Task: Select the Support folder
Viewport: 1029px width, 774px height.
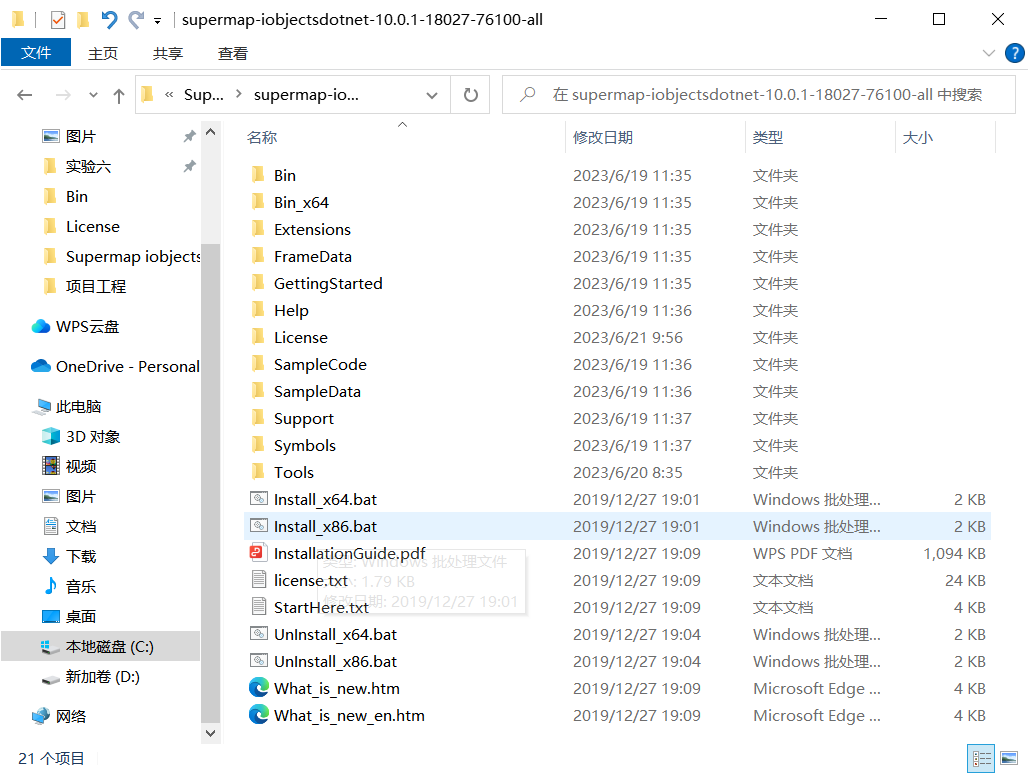Action: coord(303,418)
